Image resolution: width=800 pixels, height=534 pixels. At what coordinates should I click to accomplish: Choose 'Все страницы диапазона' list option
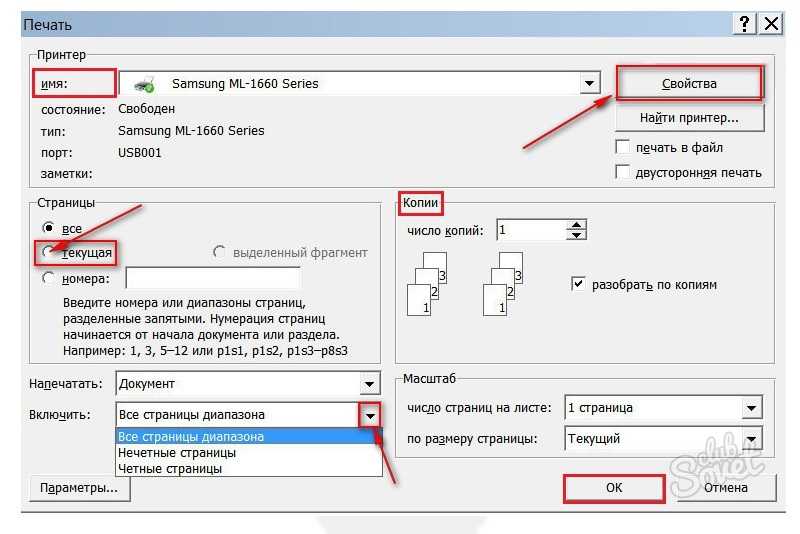pyautogui.click(x=248, y=437)
